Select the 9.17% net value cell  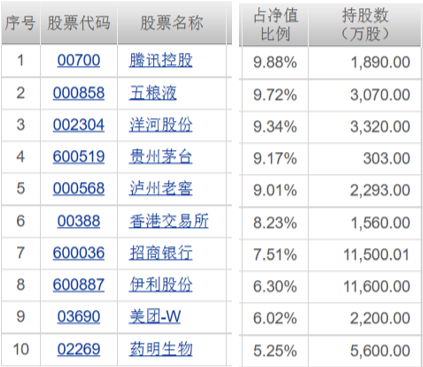pos(275,158)
